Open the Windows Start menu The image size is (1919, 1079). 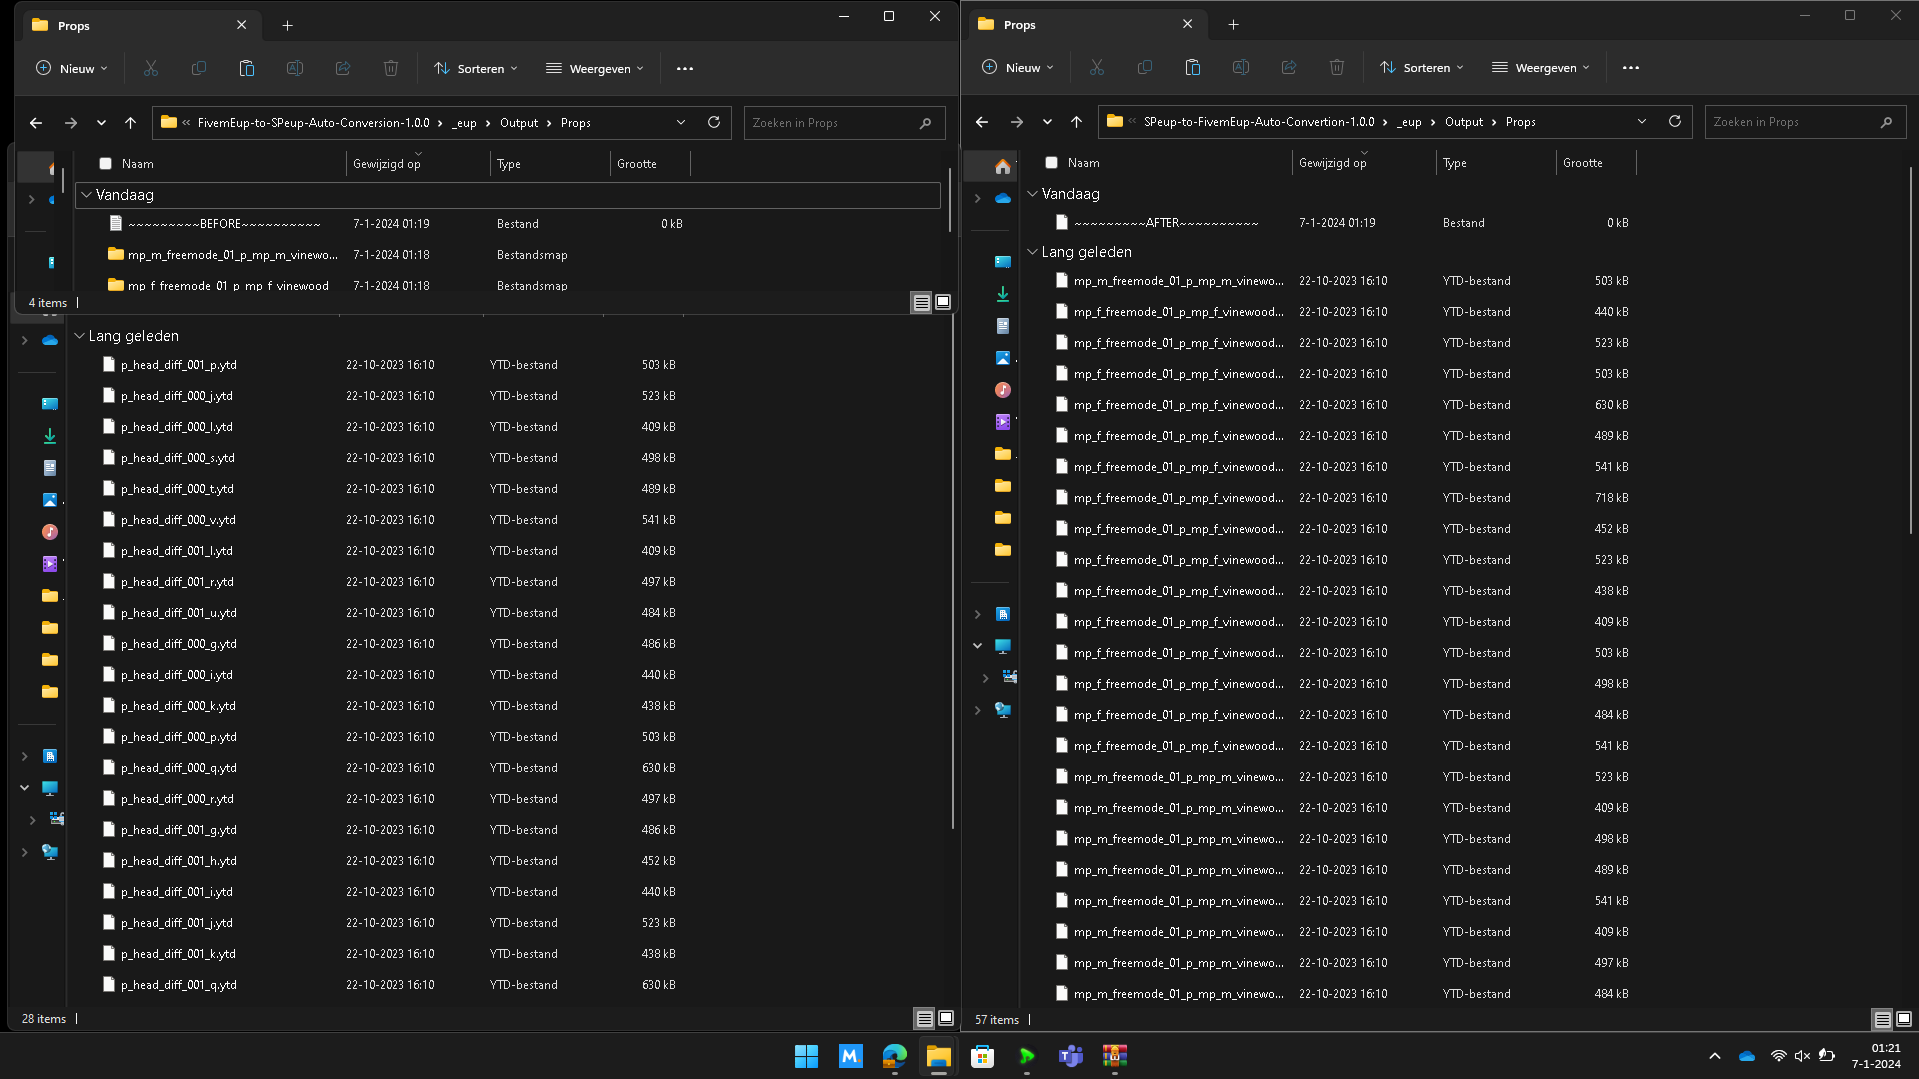point(806,1056)
